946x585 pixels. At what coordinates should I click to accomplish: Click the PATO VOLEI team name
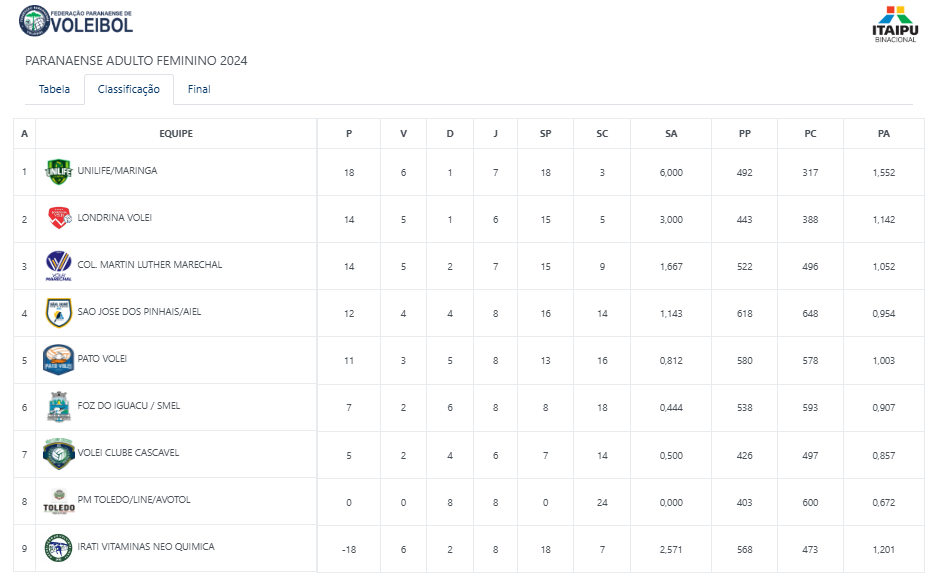(x=102, y=358)
